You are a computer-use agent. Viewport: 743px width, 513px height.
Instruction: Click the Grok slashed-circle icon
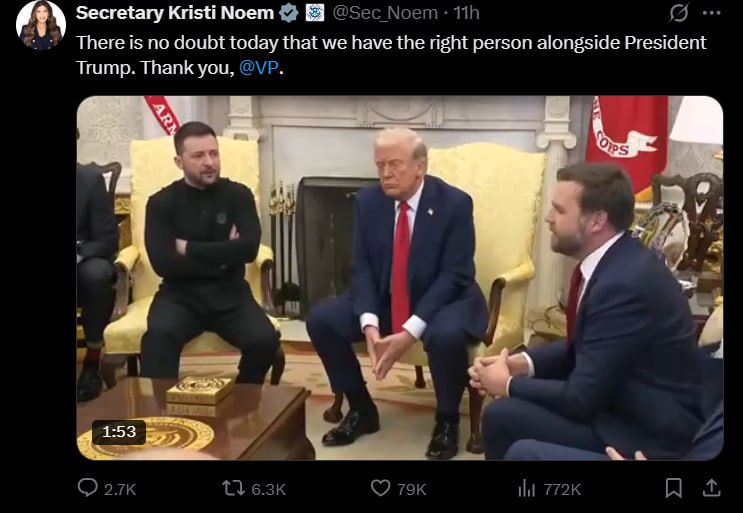679,13
